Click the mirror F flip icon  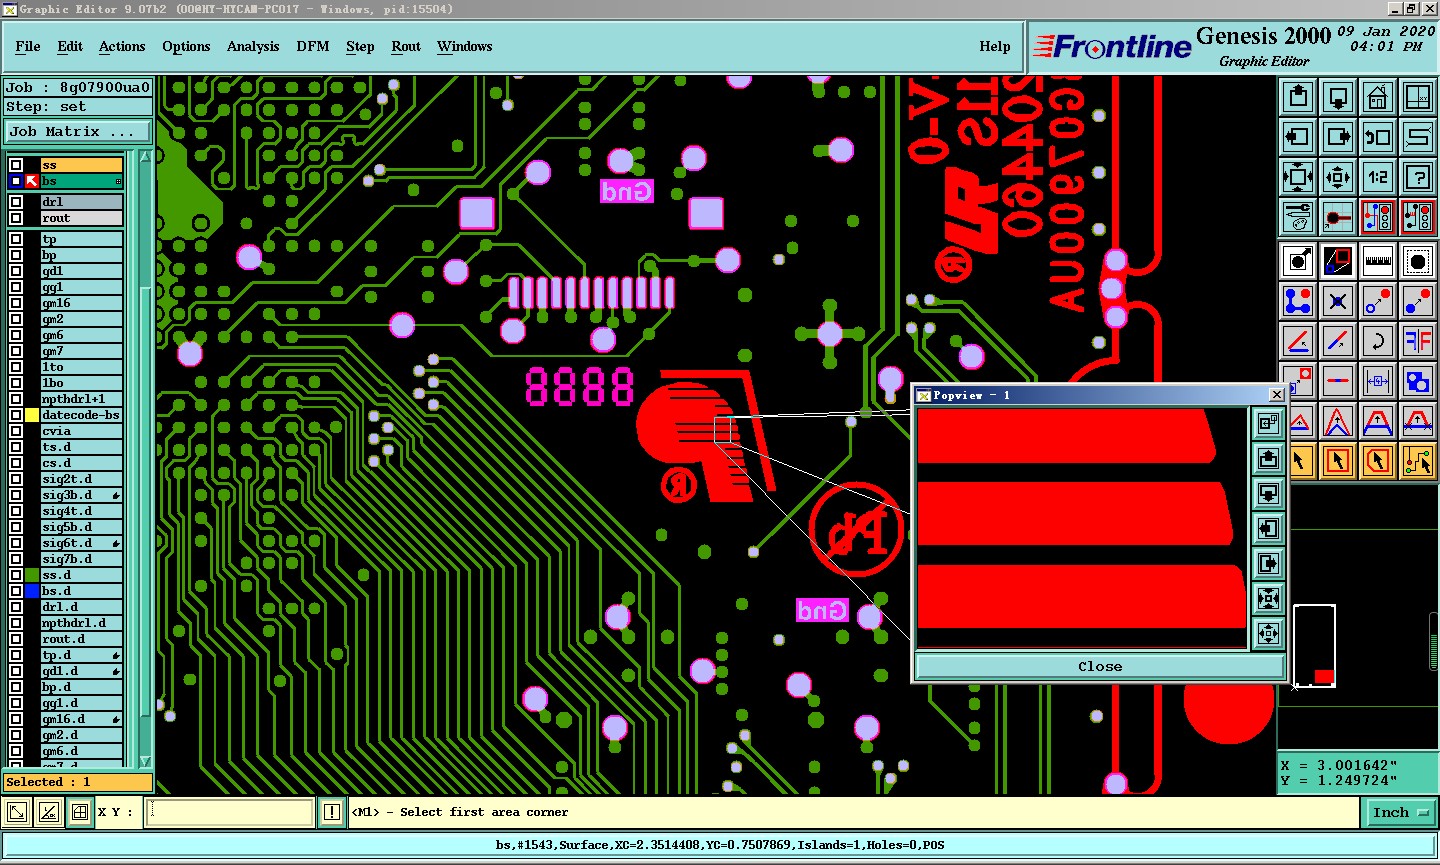click(1418, 341)
